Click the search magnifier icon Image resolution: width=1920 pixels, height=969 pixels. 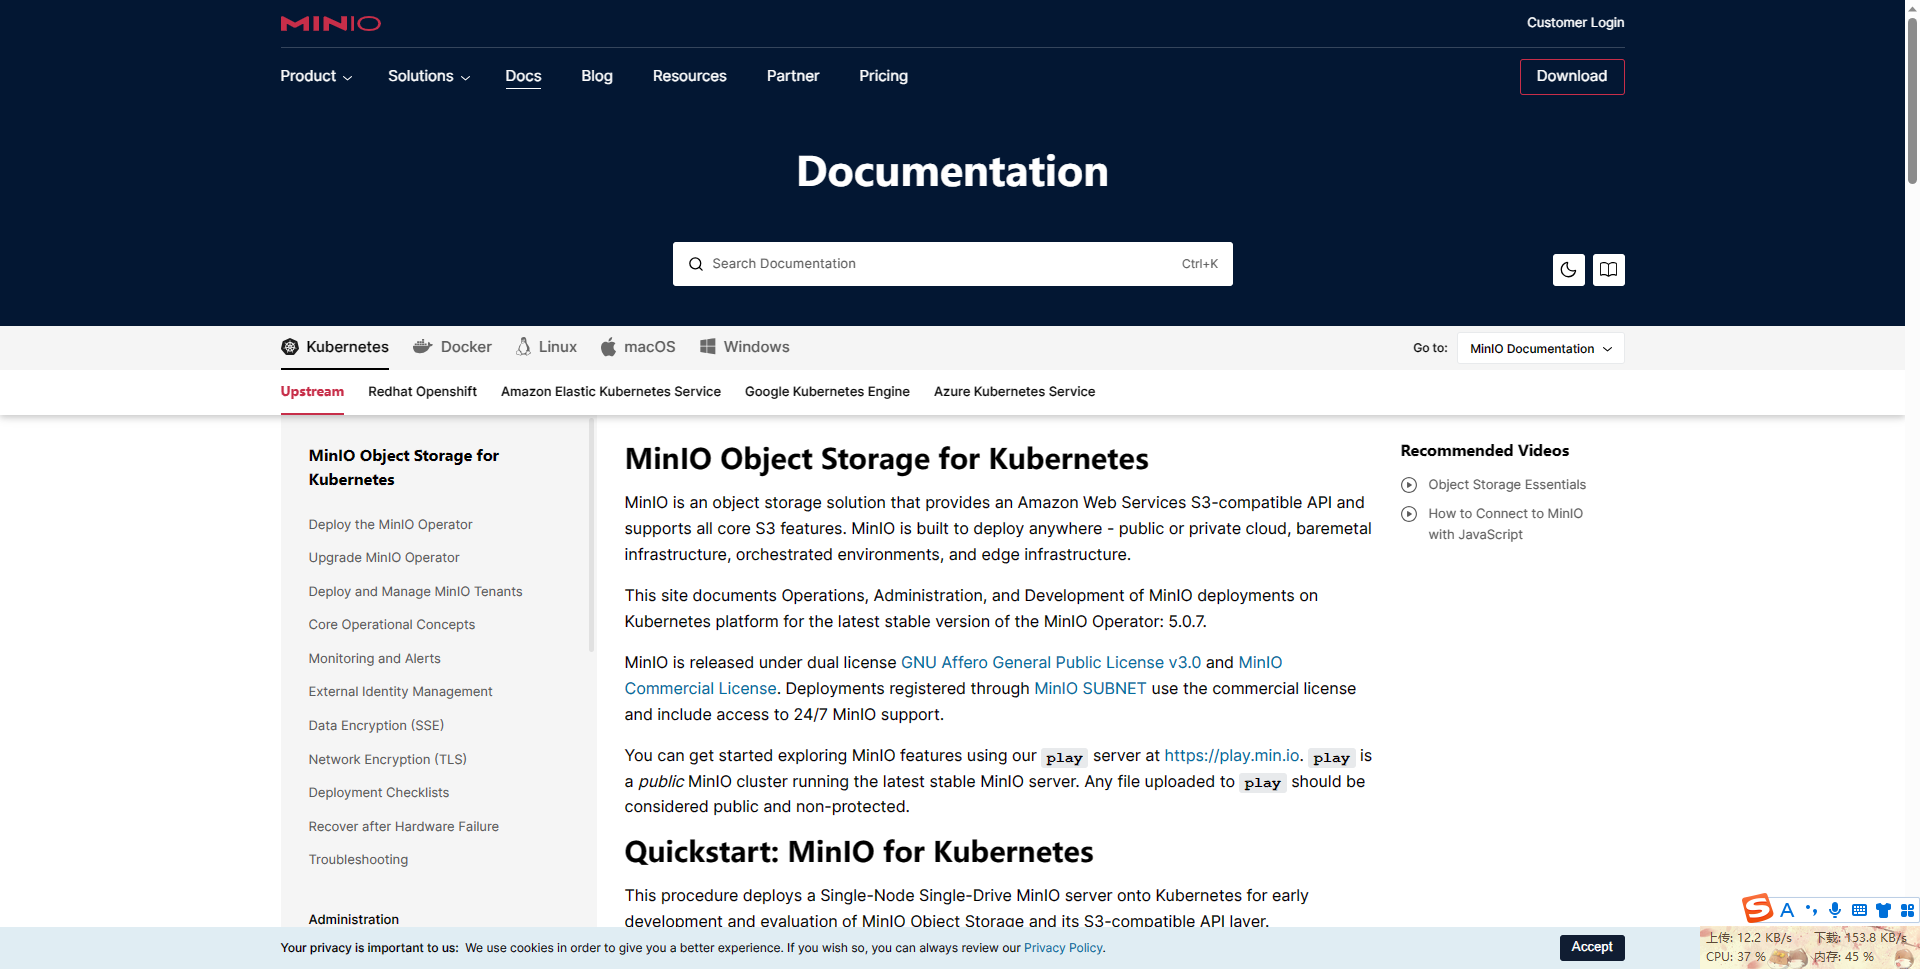tap(696, 264)
